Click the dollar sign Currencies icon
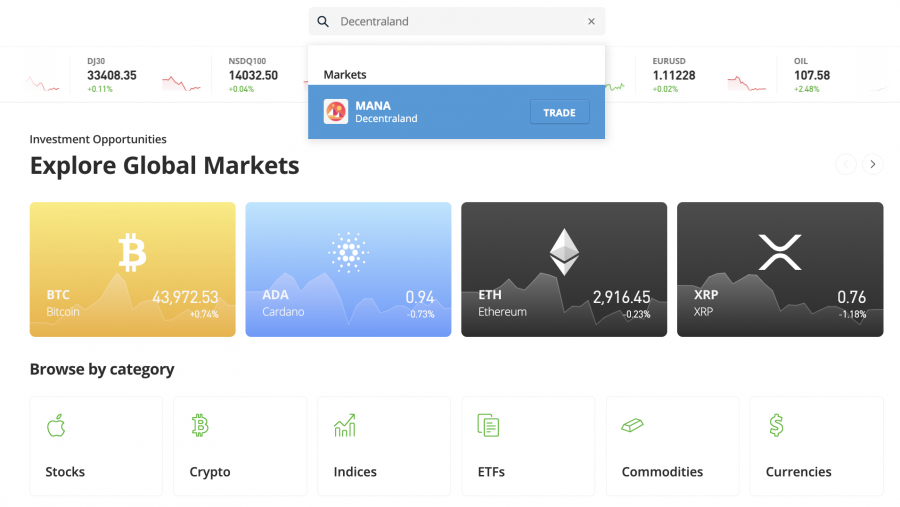Viewport: 900px width, 507px height. point(776,425)
